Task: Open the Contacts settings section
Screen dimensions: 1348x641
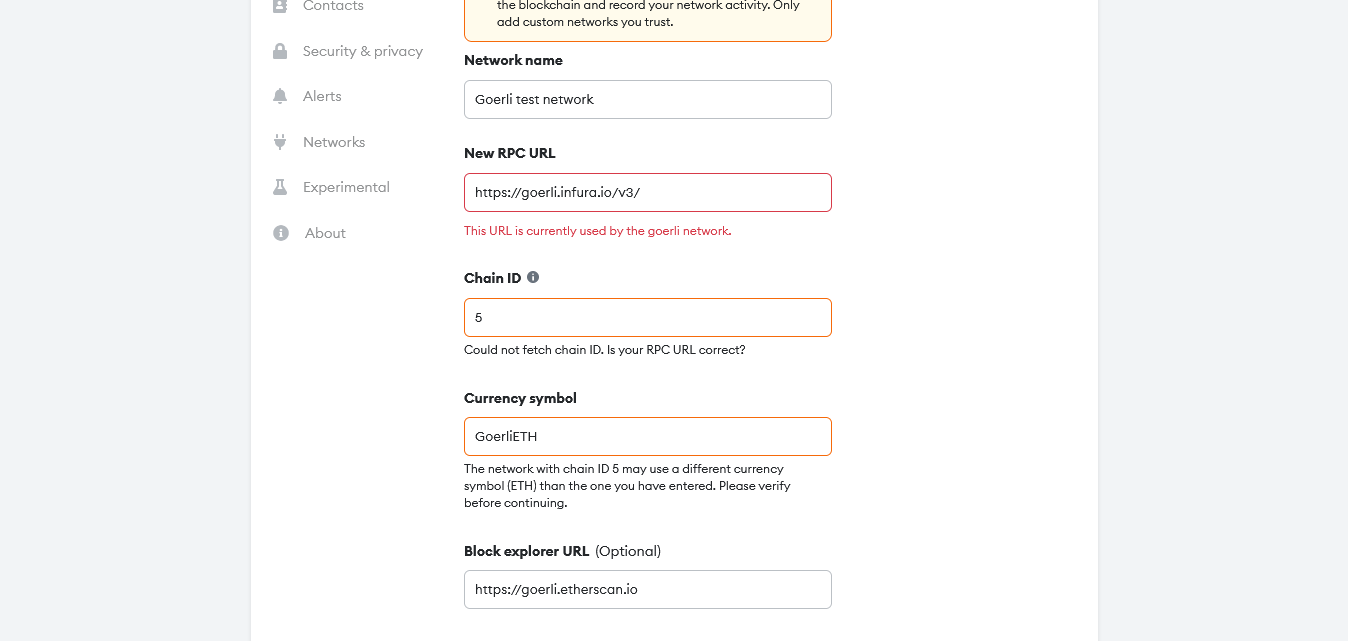Action: point(333,6)
